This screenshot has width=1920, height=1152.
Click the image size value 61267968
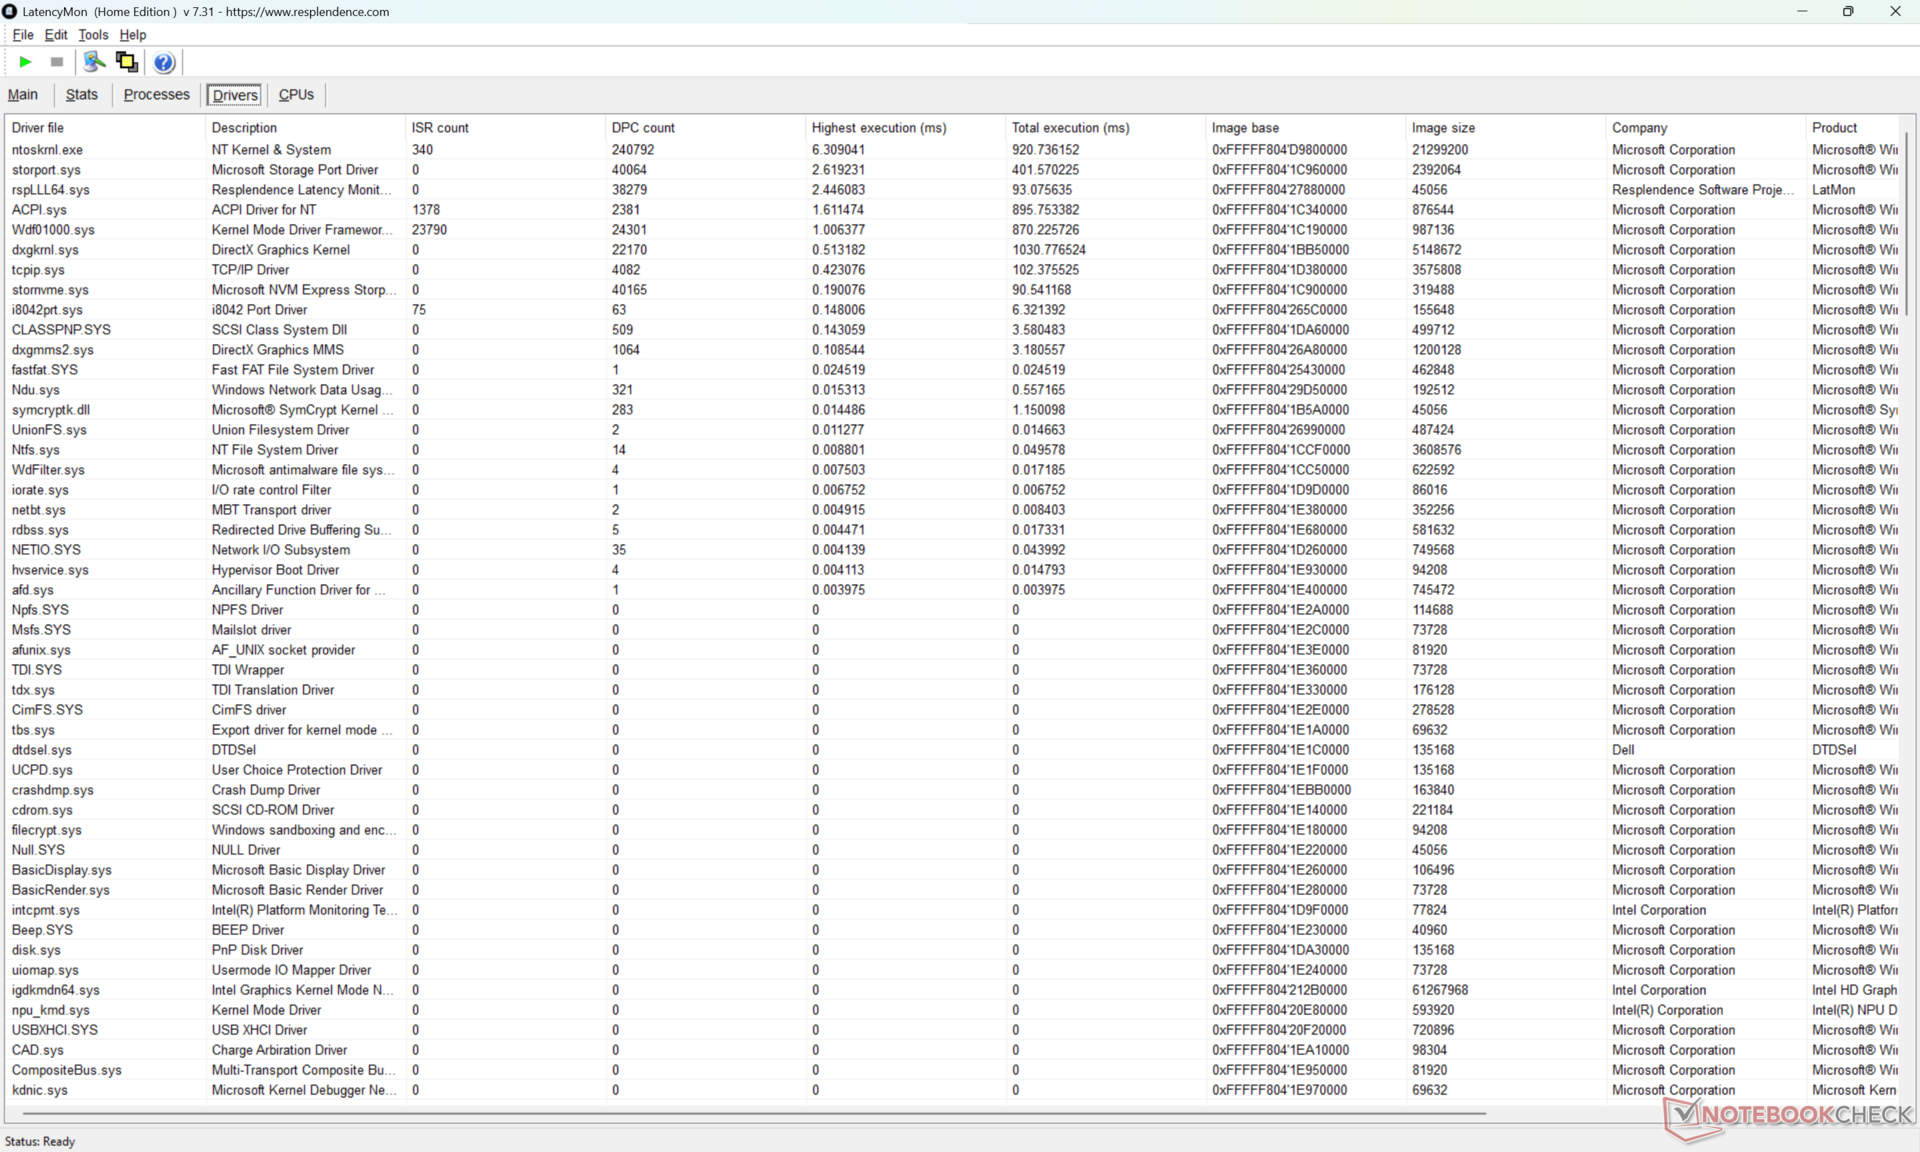click(x=1439, y=990)
